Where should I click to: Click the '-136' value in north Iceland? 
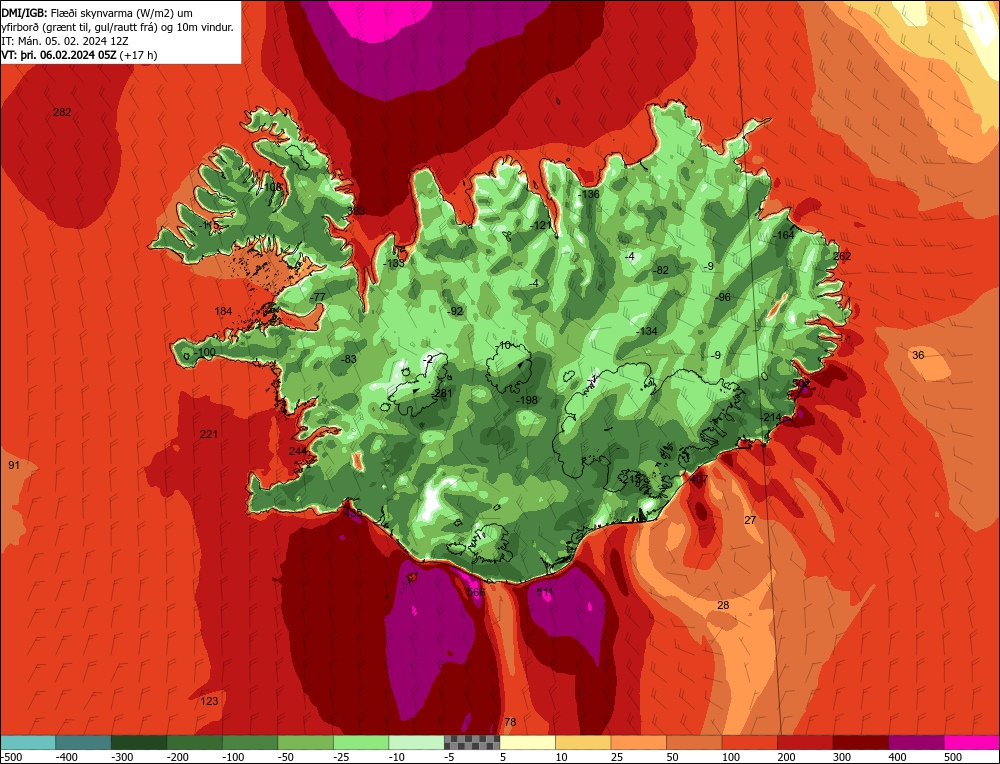click(x=589, y=195)
